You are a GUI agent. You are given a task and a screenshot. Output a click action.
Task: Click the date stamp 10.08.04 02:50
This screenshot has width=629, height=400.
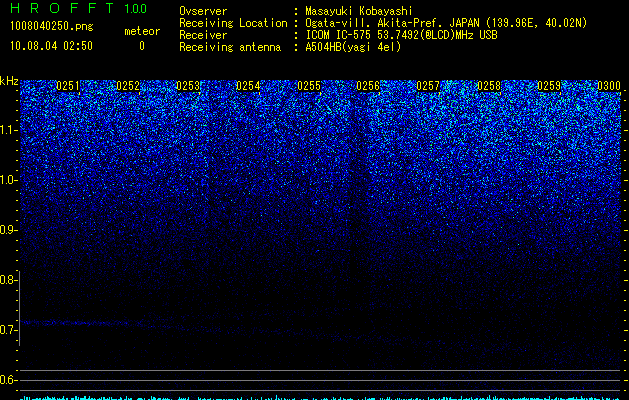point(51,46)
